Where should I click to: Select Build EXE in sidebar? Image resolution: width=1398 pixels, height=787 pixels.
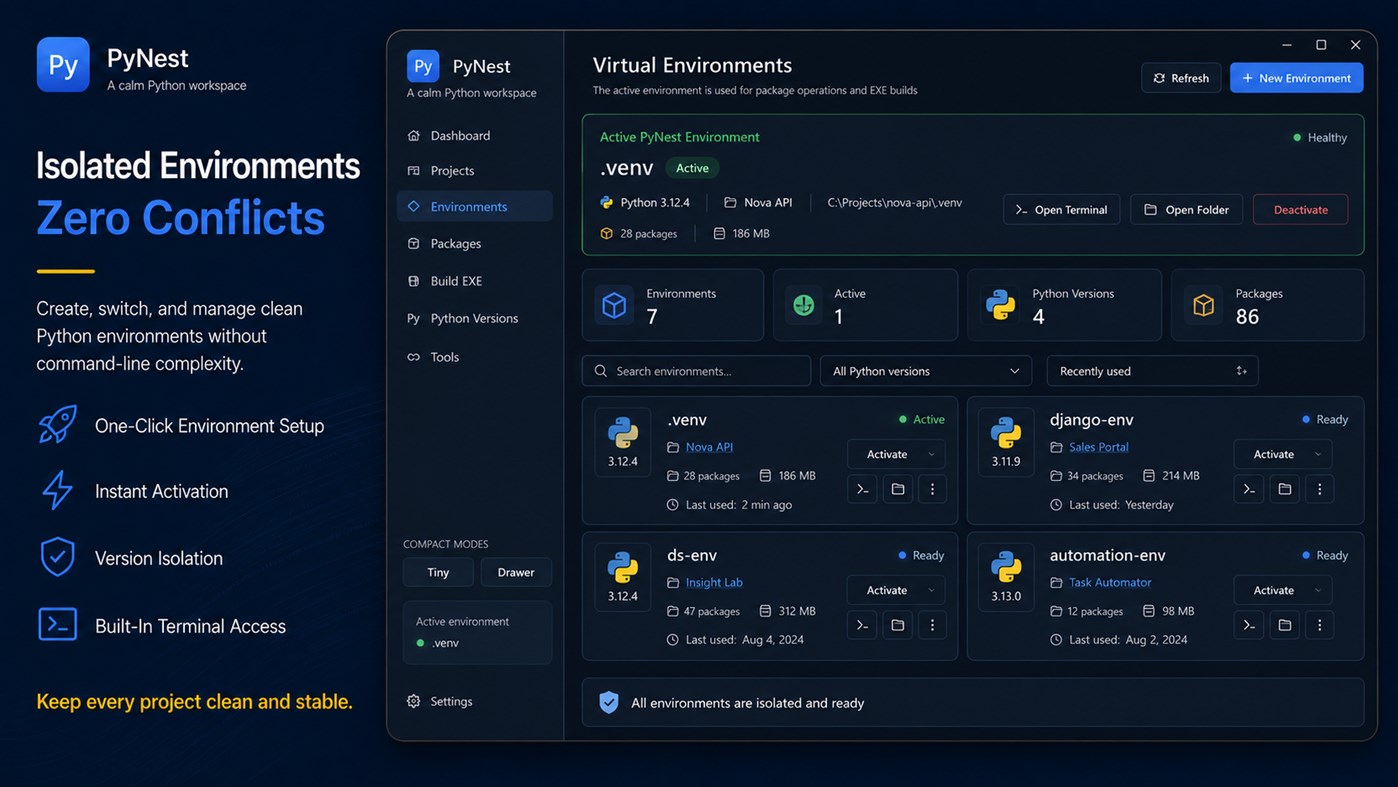pos(474,281)
